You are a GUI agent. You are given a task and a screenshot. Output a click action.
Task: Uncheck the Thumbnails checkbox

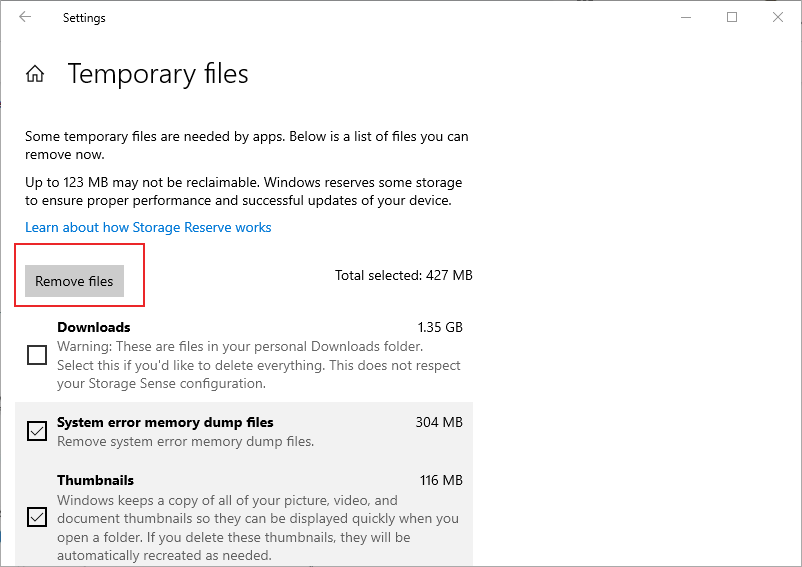37,517
